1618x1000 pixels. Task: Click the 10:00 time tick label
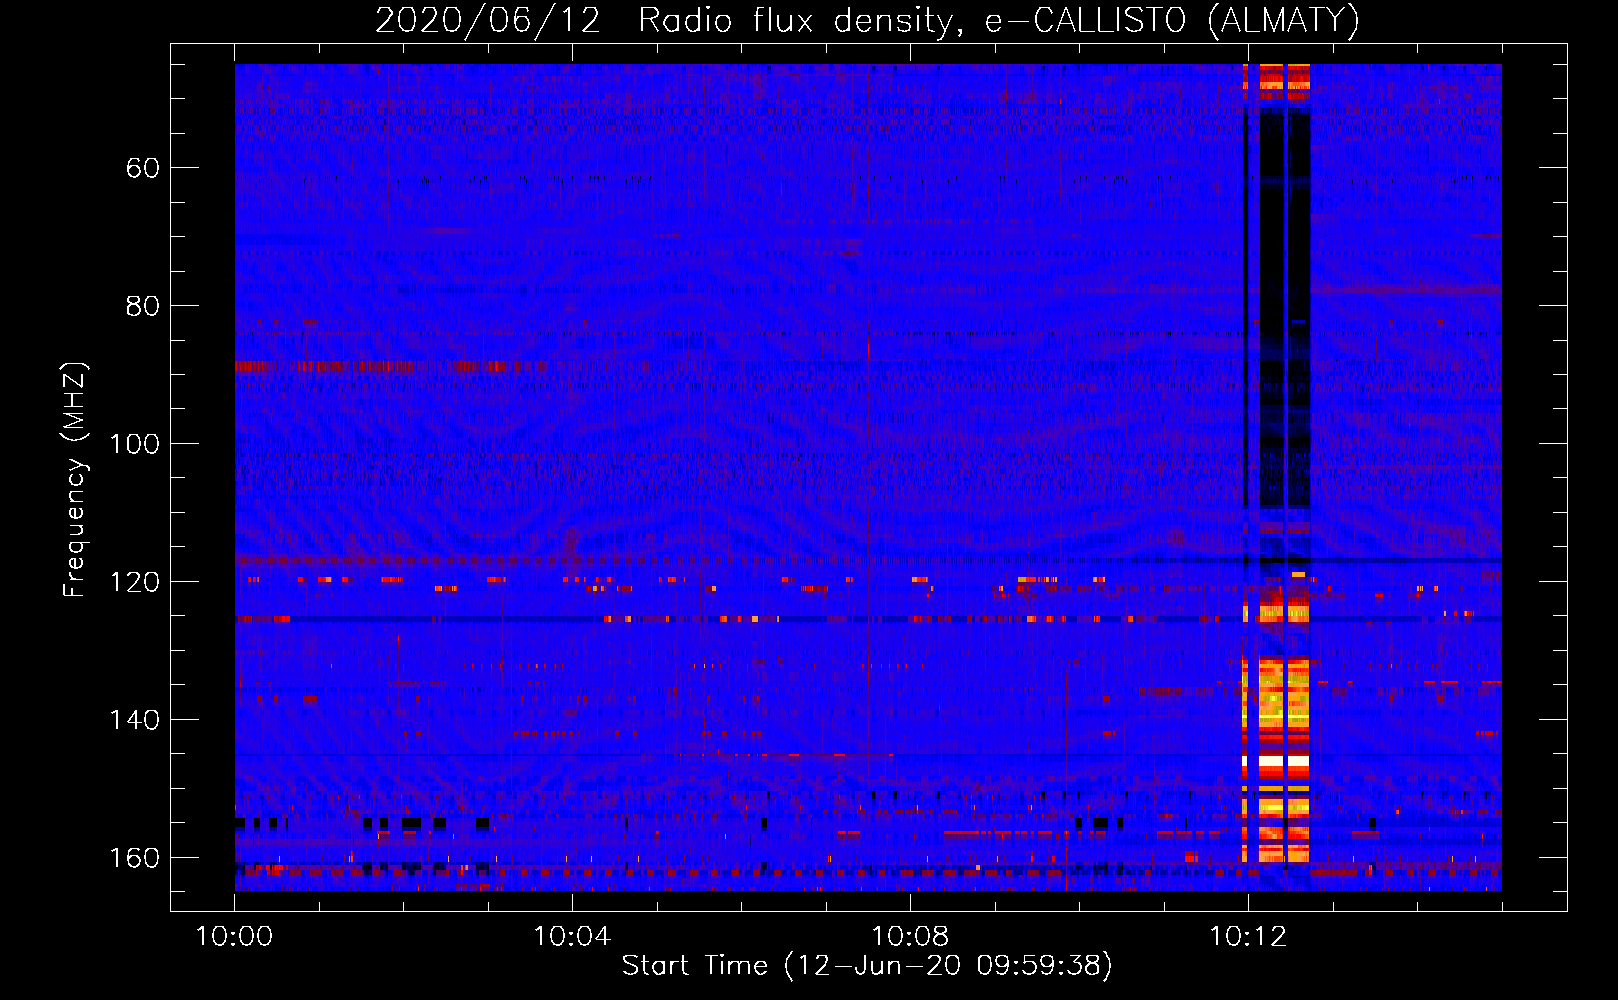click(234, 936)
